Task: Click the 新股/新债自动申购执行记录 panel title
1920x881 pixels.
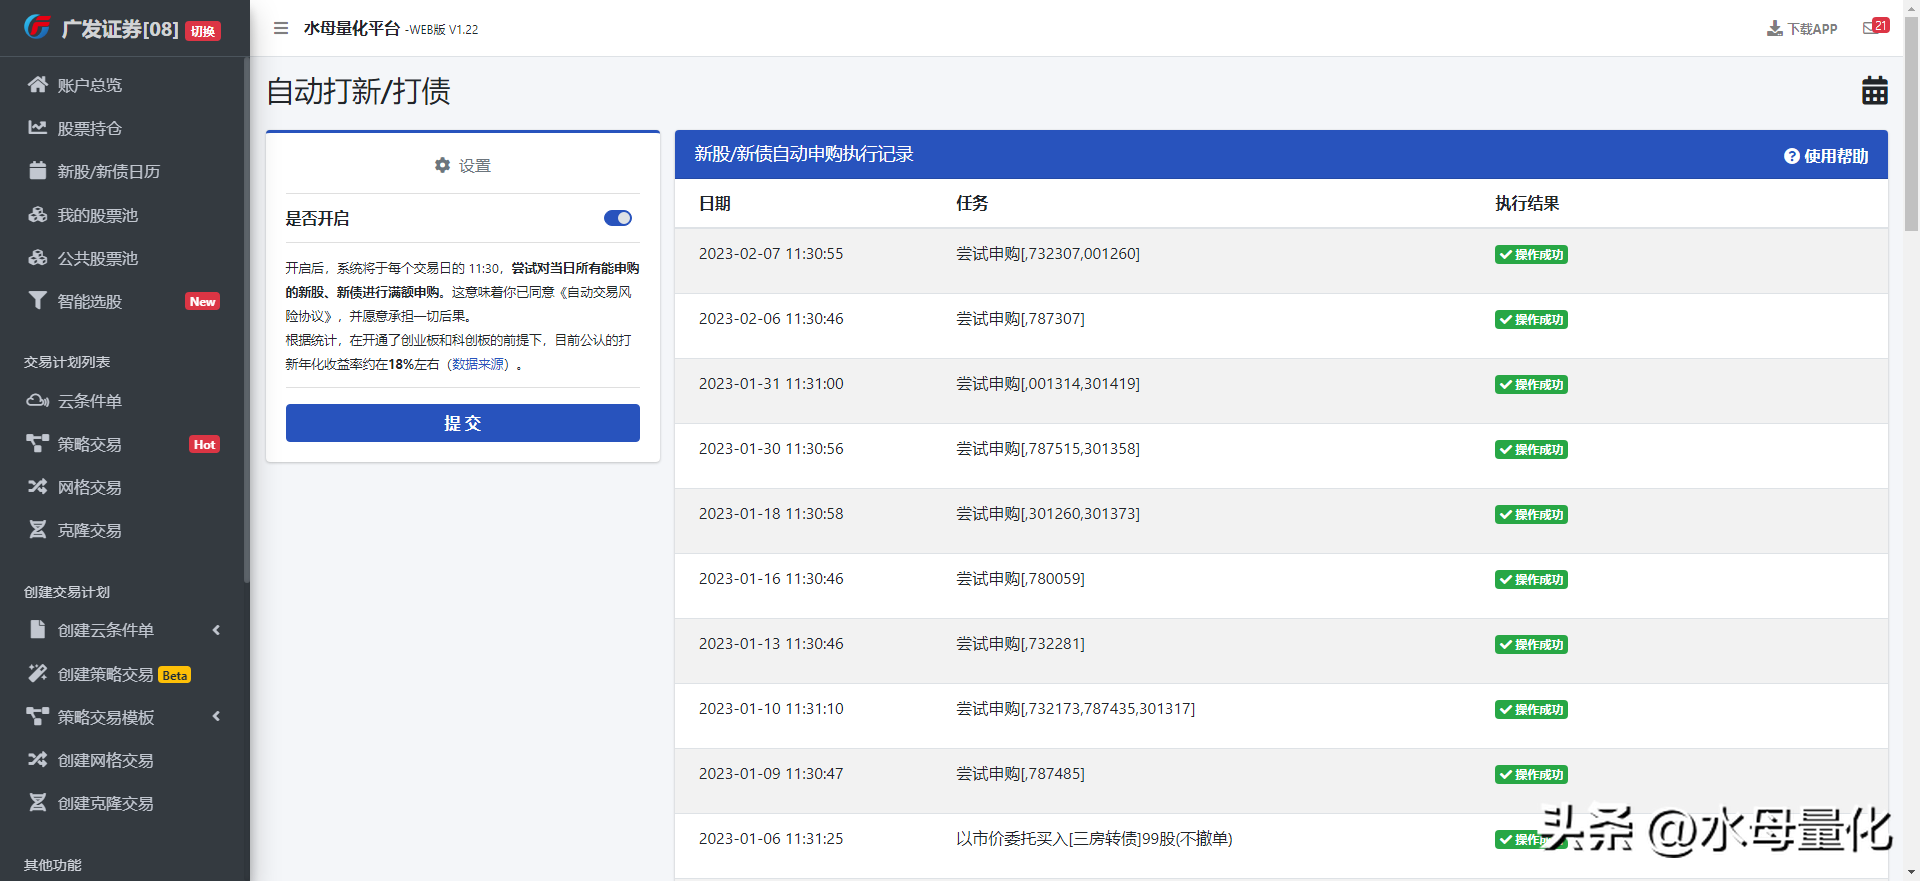Action: click(804, 154)
